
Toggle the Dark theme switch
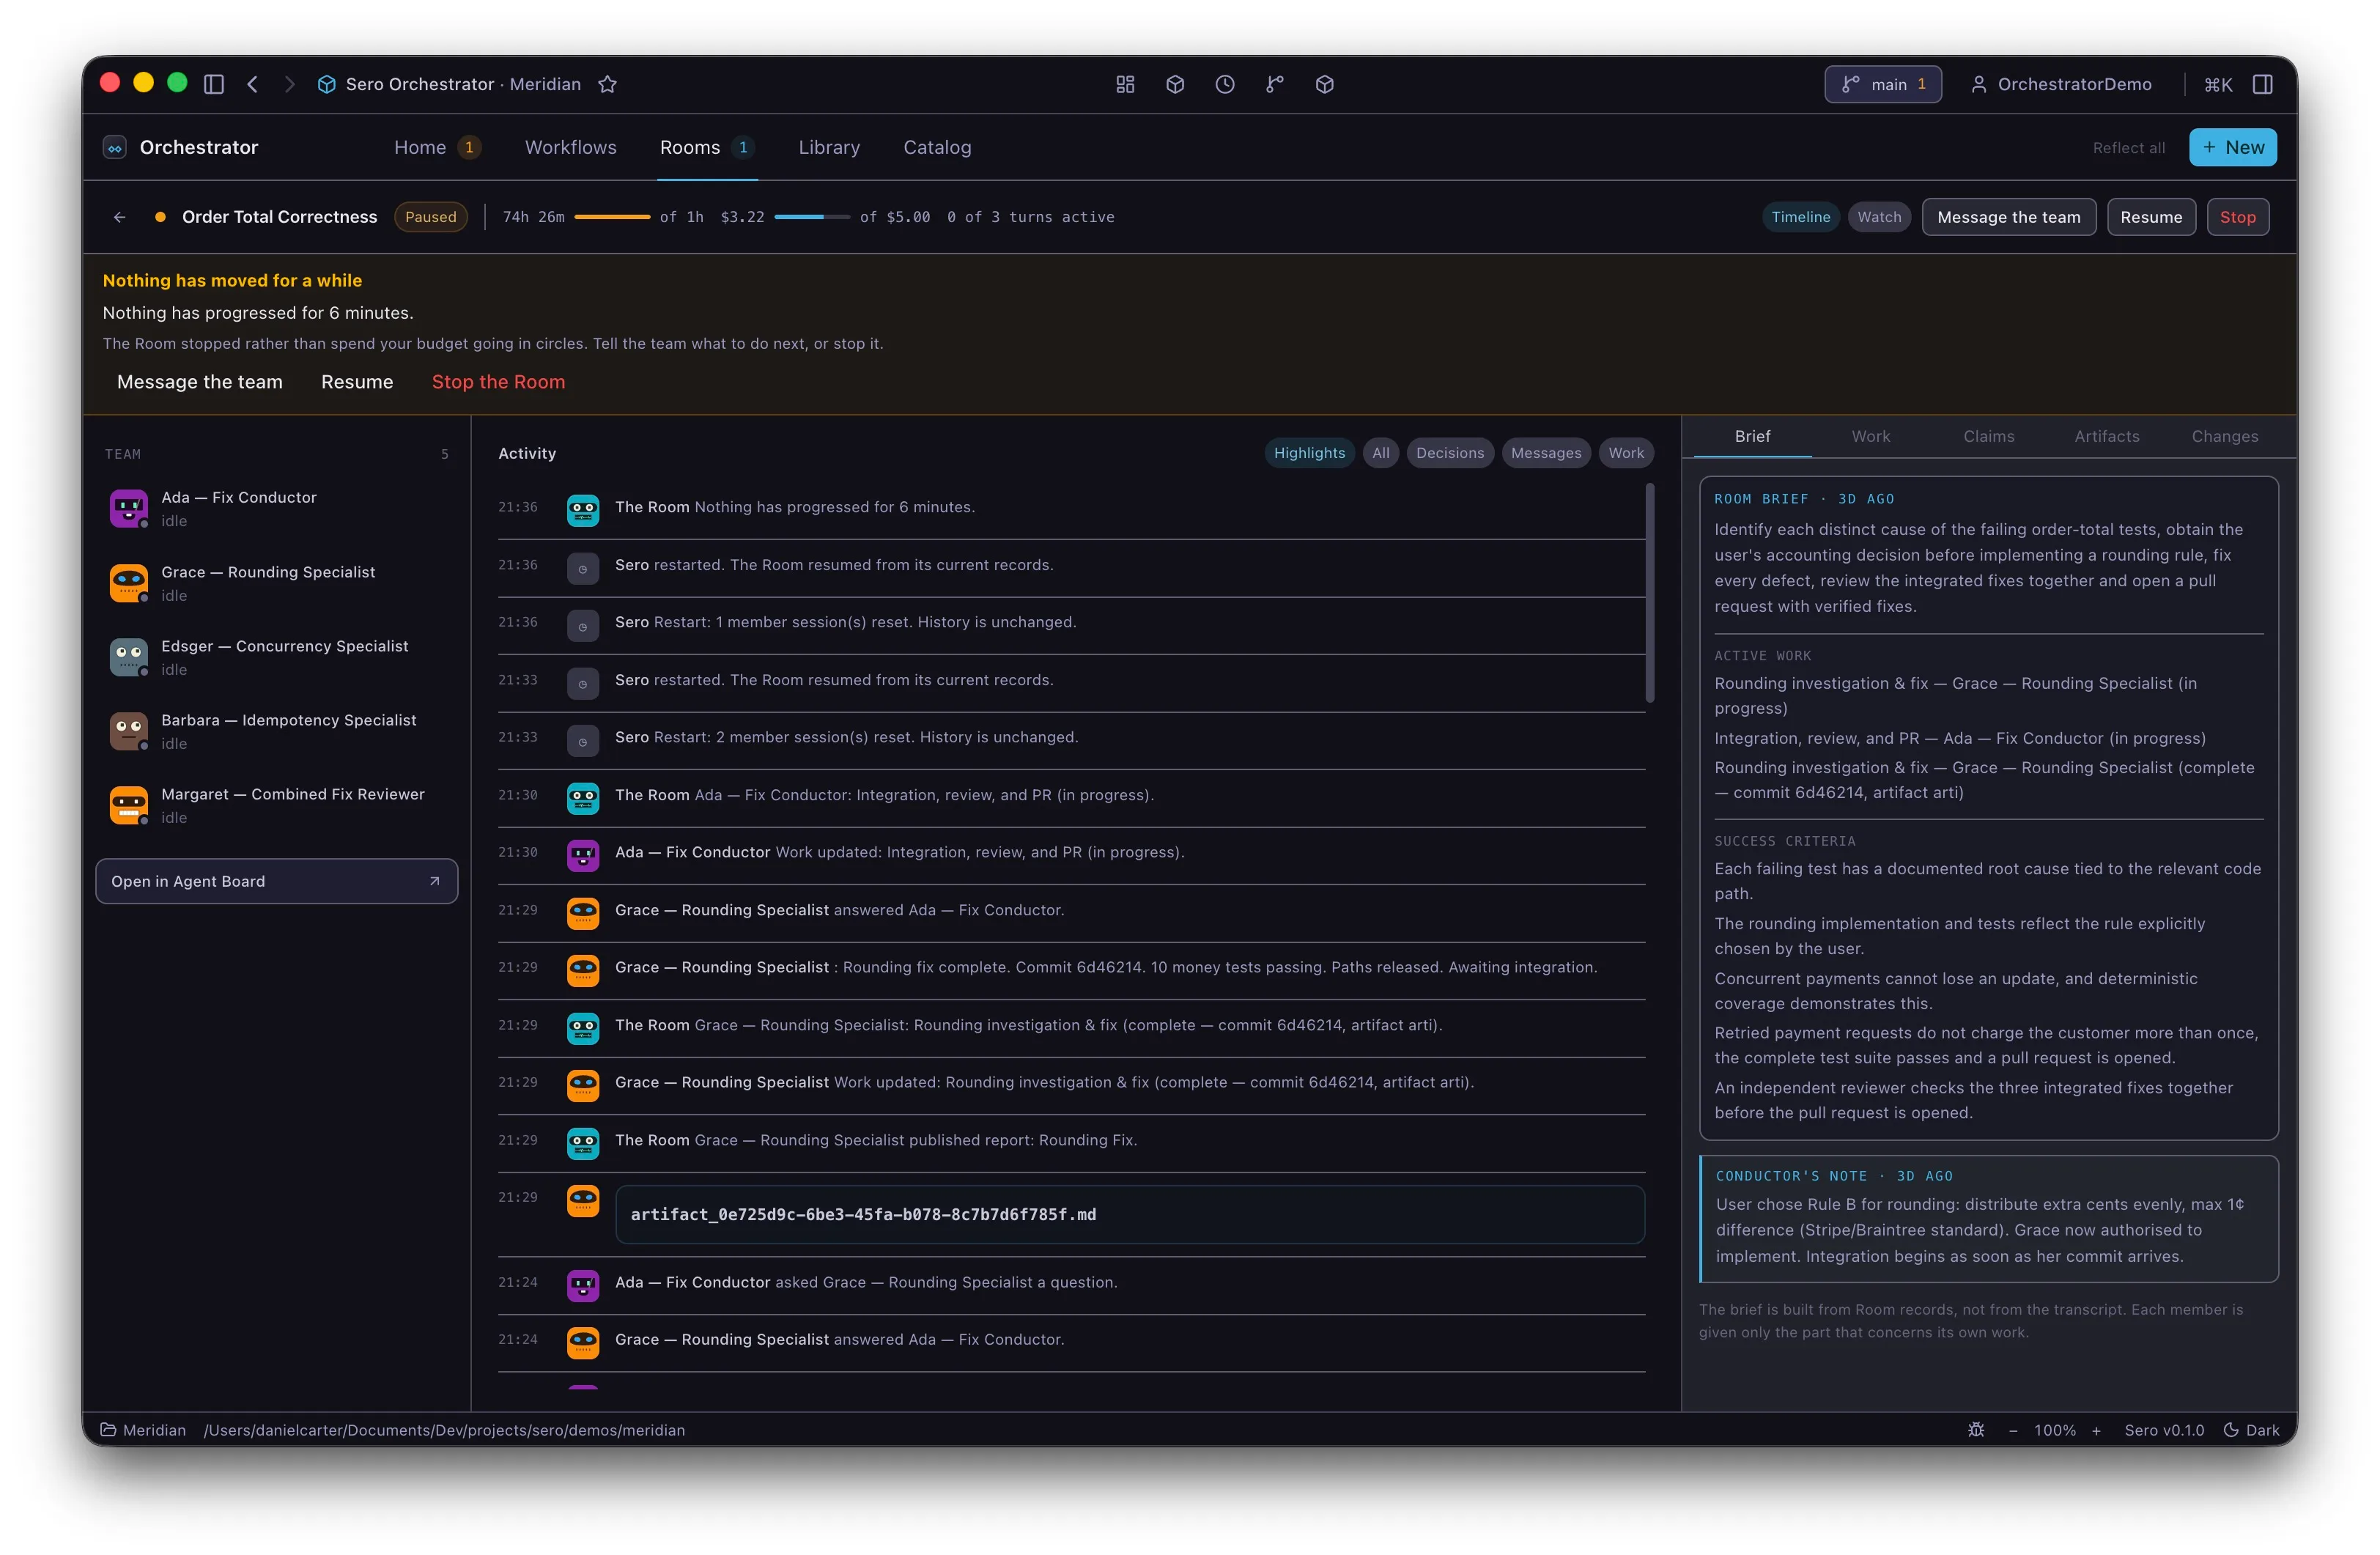[2251, 1430]
